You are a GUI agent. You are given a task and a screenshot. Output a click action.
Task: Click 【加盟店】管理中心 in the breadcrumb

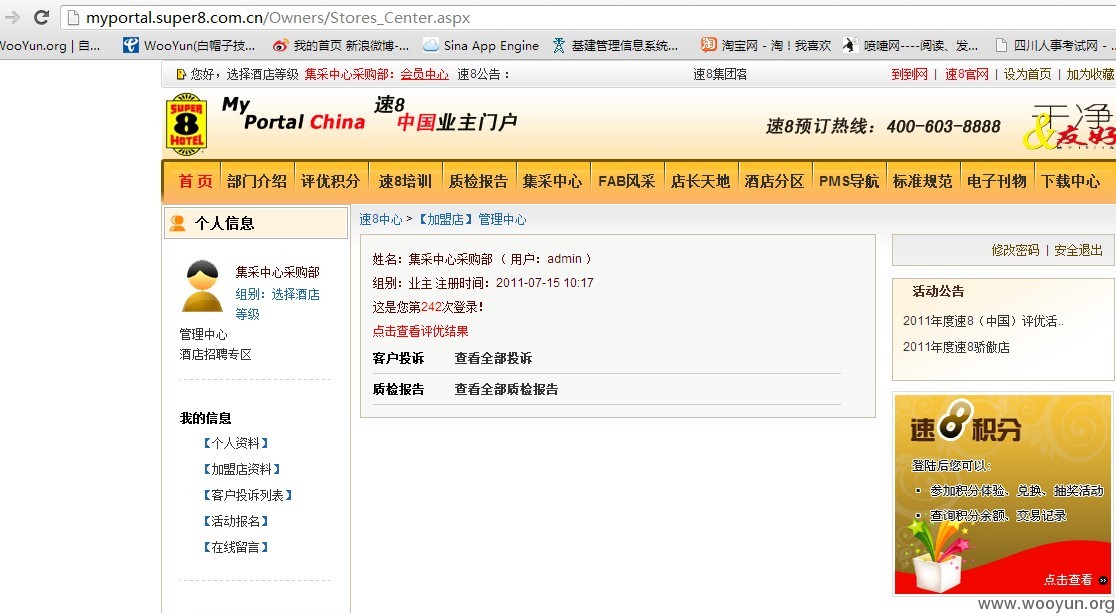[x=470, y=219]
